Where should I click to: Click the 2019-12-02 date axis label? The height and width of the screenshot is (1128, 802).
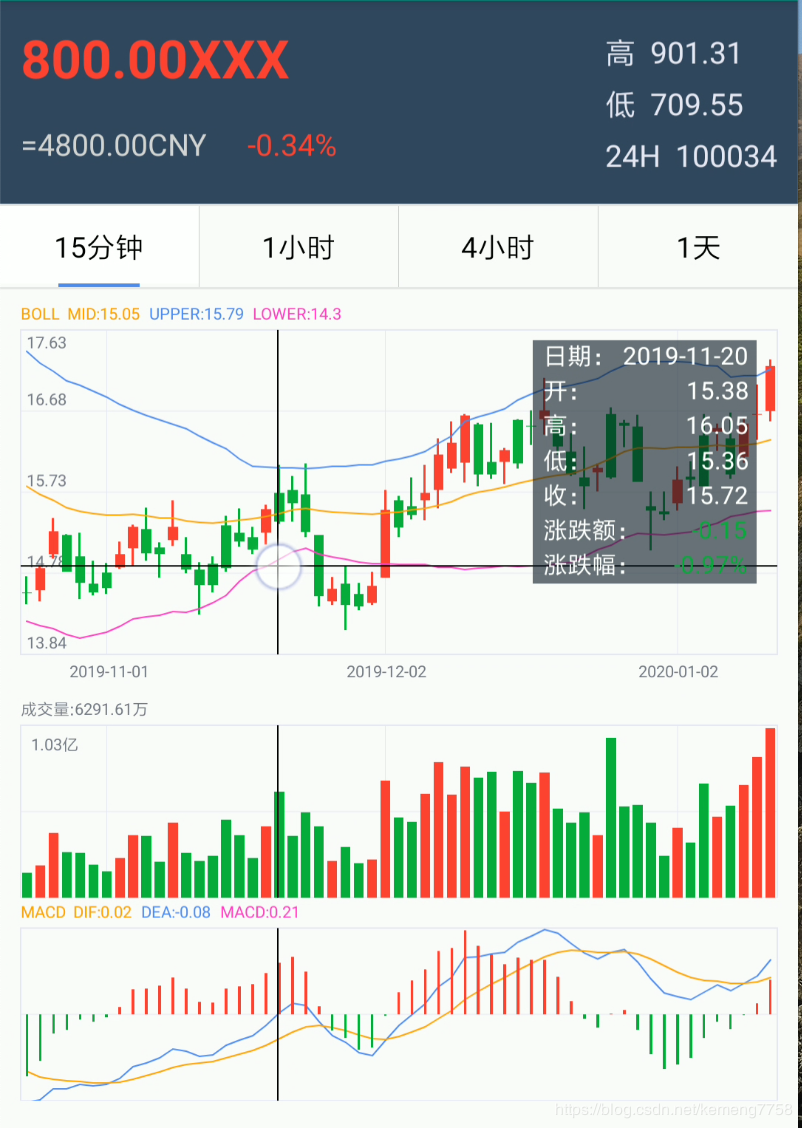(386, 672)
